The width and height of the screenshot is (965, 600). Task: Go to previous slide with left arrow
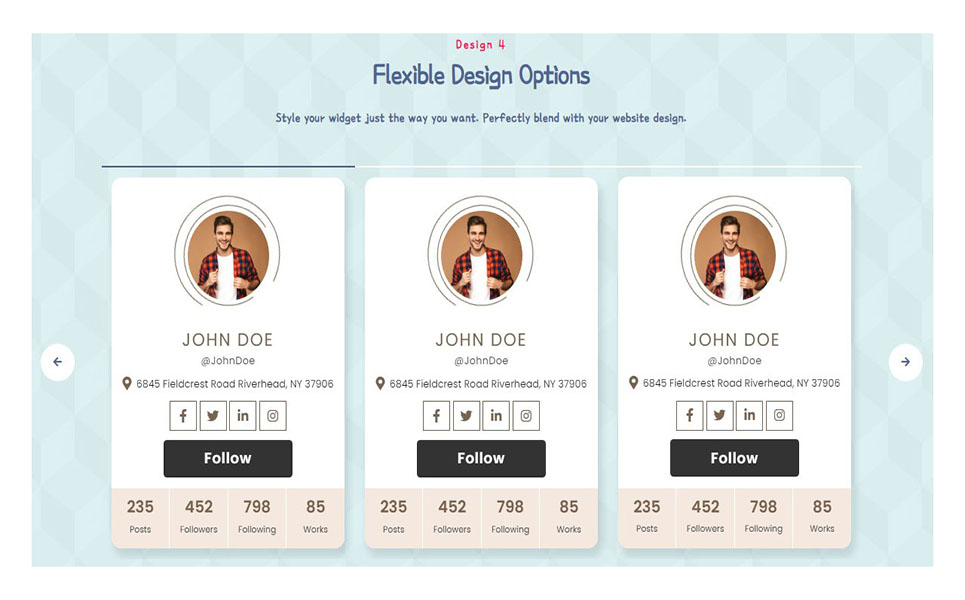58,362
